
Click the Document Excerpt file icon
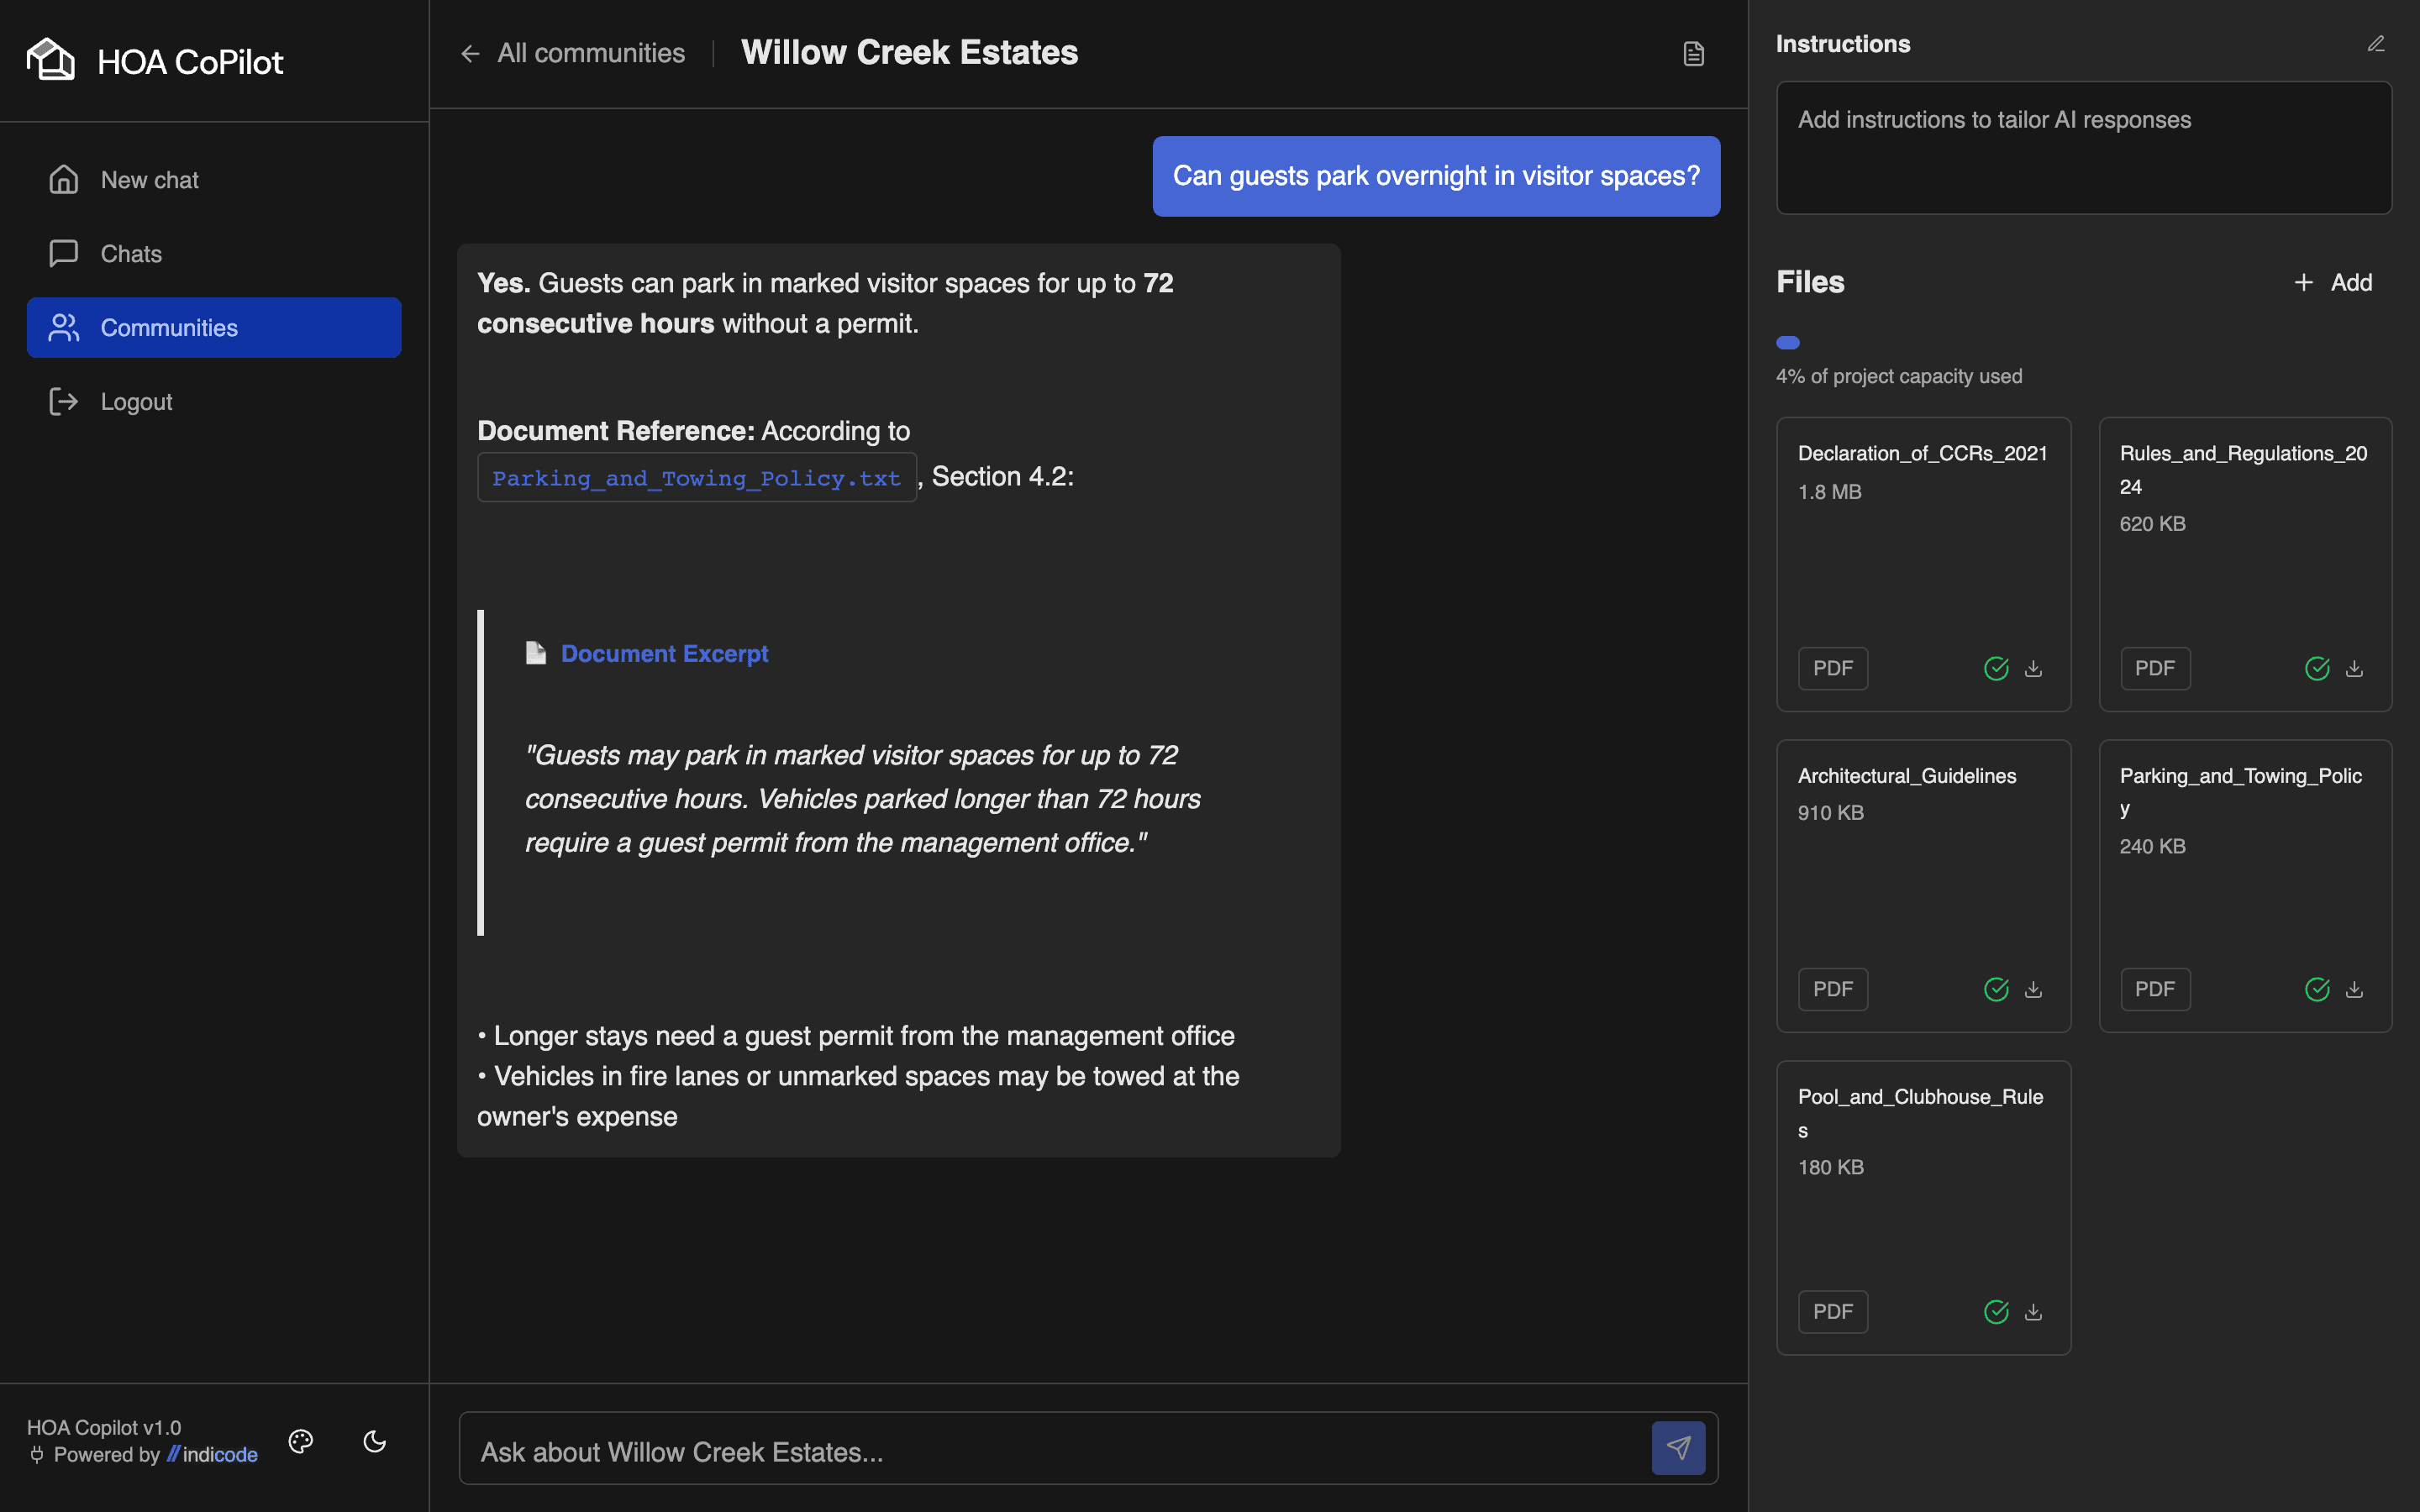pyautogui.click(x=536, y=654)
